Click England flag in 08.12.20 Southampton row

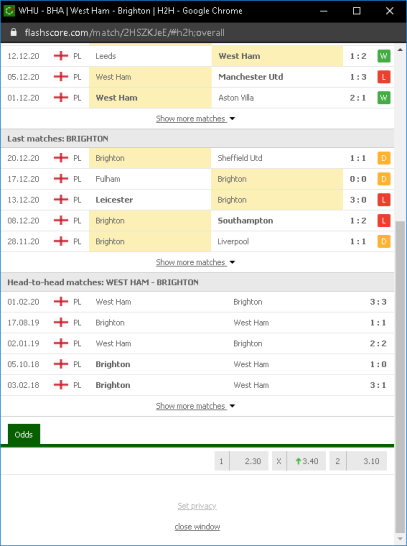pyautogui.click(x=61, y=220)
